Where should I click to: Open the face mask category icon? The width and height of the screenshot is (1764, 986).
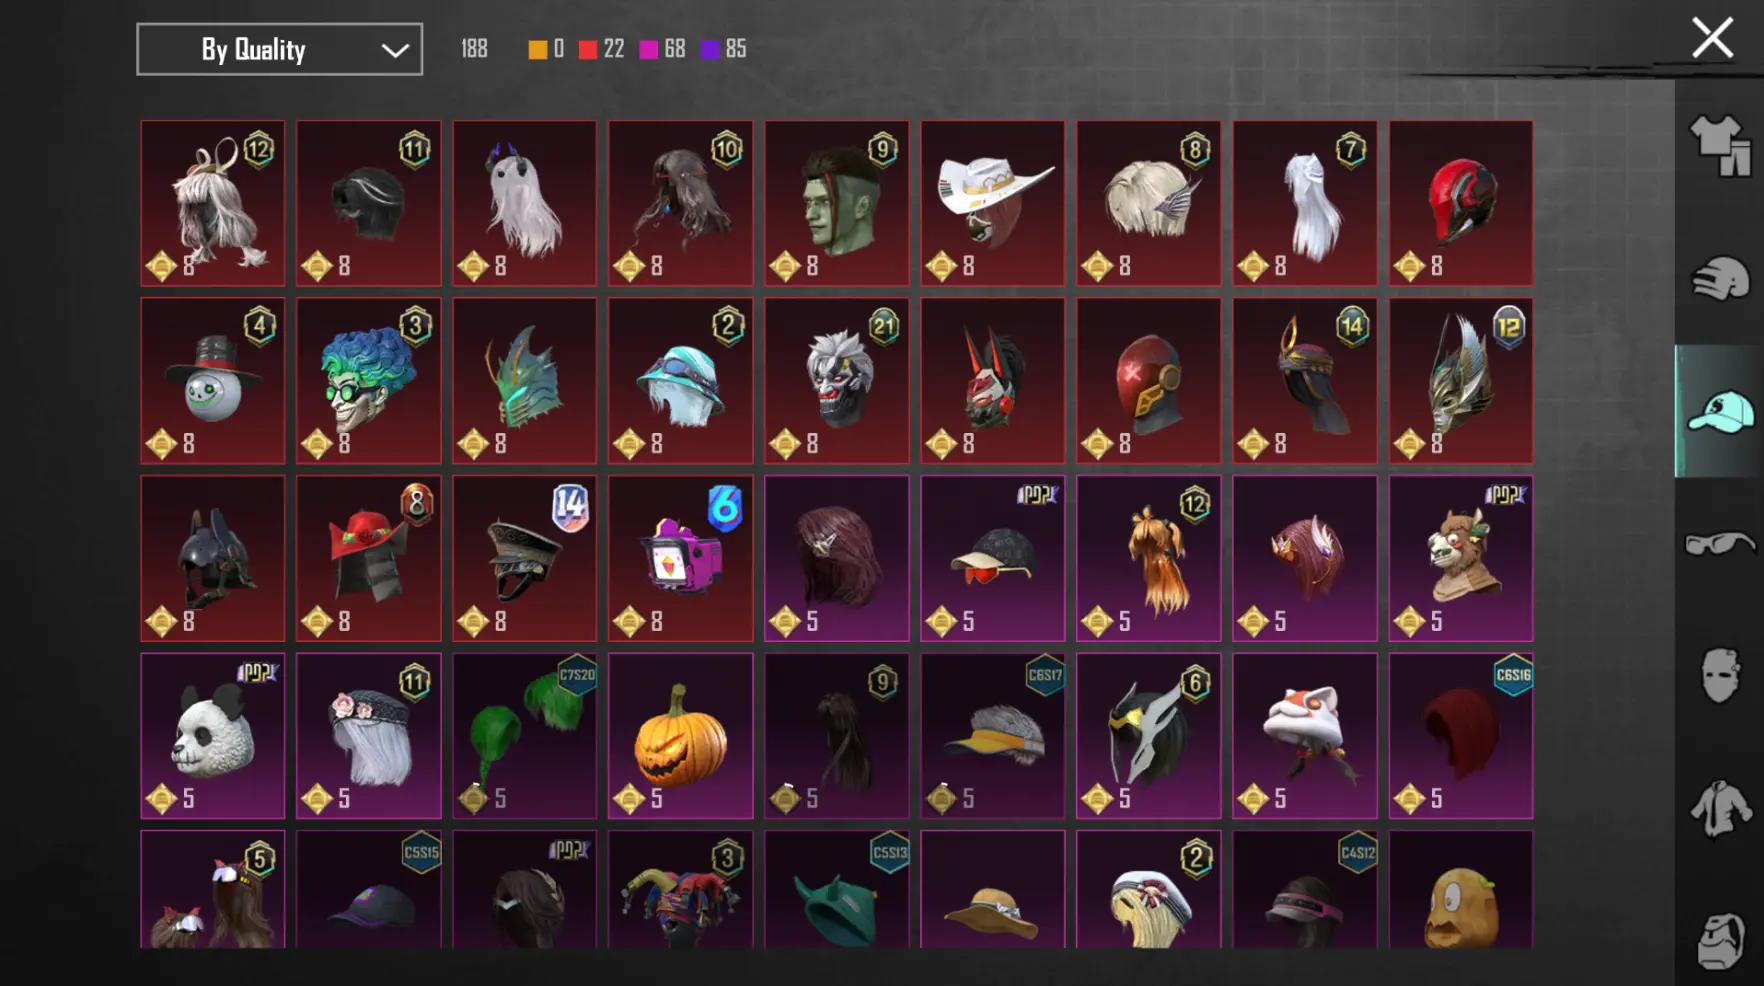[1720, 675]
